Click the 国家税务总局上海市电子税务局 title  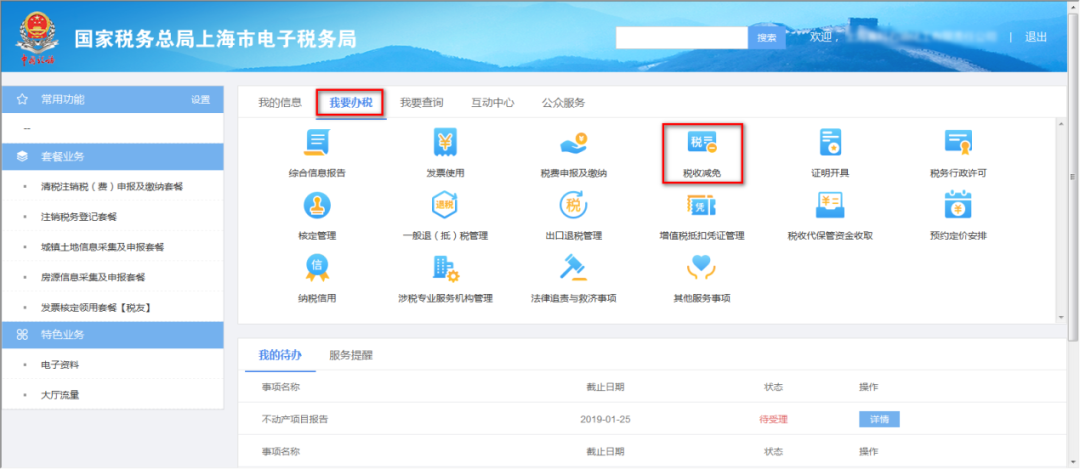pyautogui.click(x=216, y=39)
